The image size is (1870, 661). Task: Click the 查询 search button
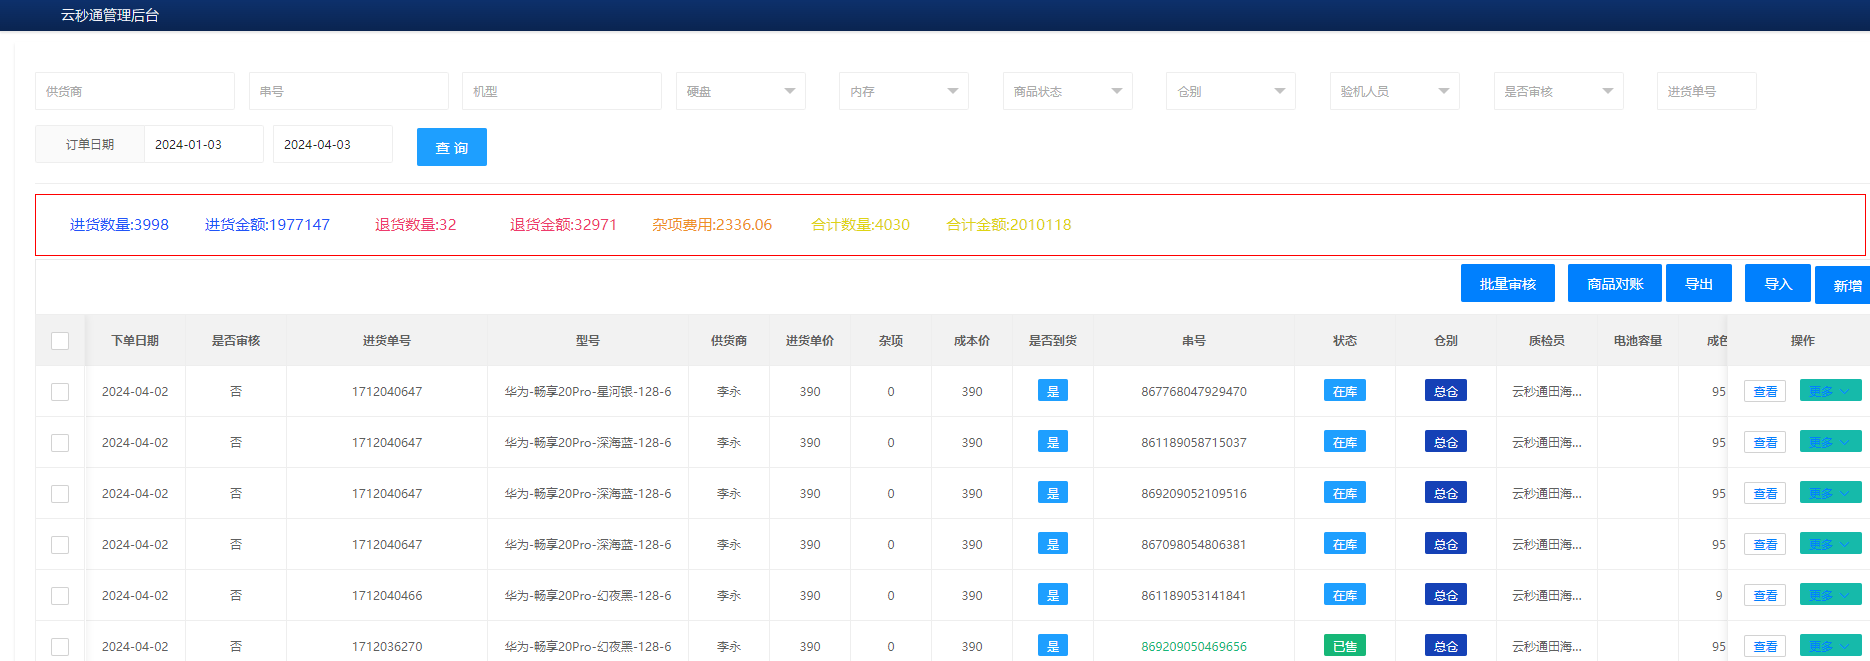[x=452, y=147]
